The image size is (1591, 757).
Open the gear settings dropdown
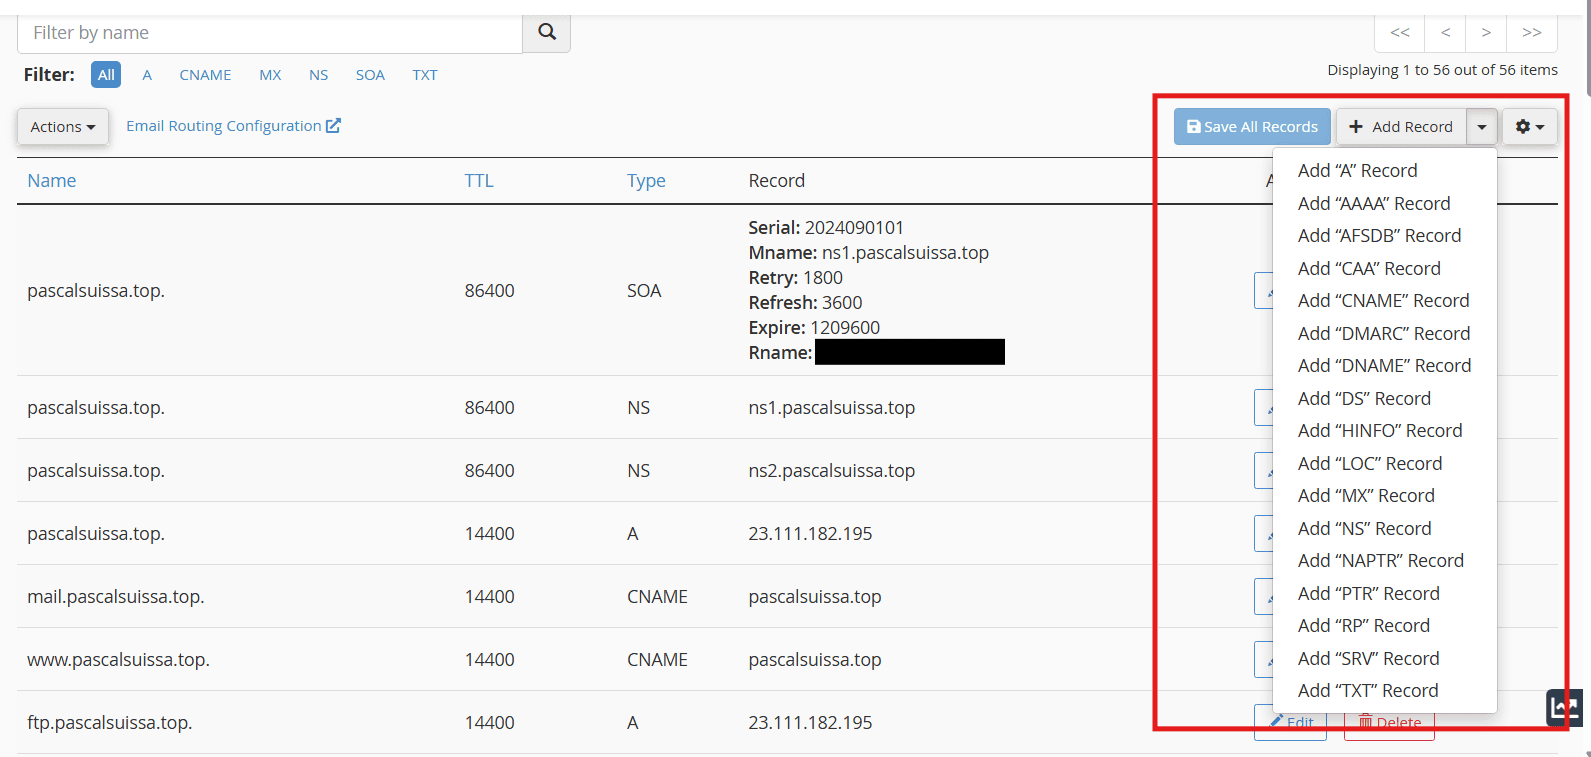(x=1530, y=127)
